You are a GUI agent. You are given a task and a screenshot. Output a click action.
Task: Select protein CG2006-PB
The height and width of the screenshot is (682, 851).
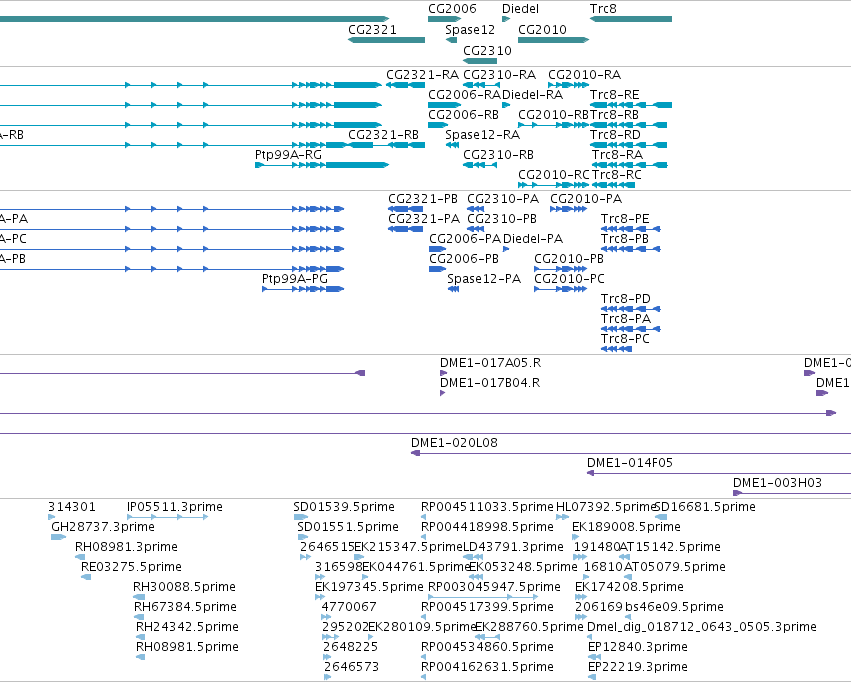[x=437, y=269]
